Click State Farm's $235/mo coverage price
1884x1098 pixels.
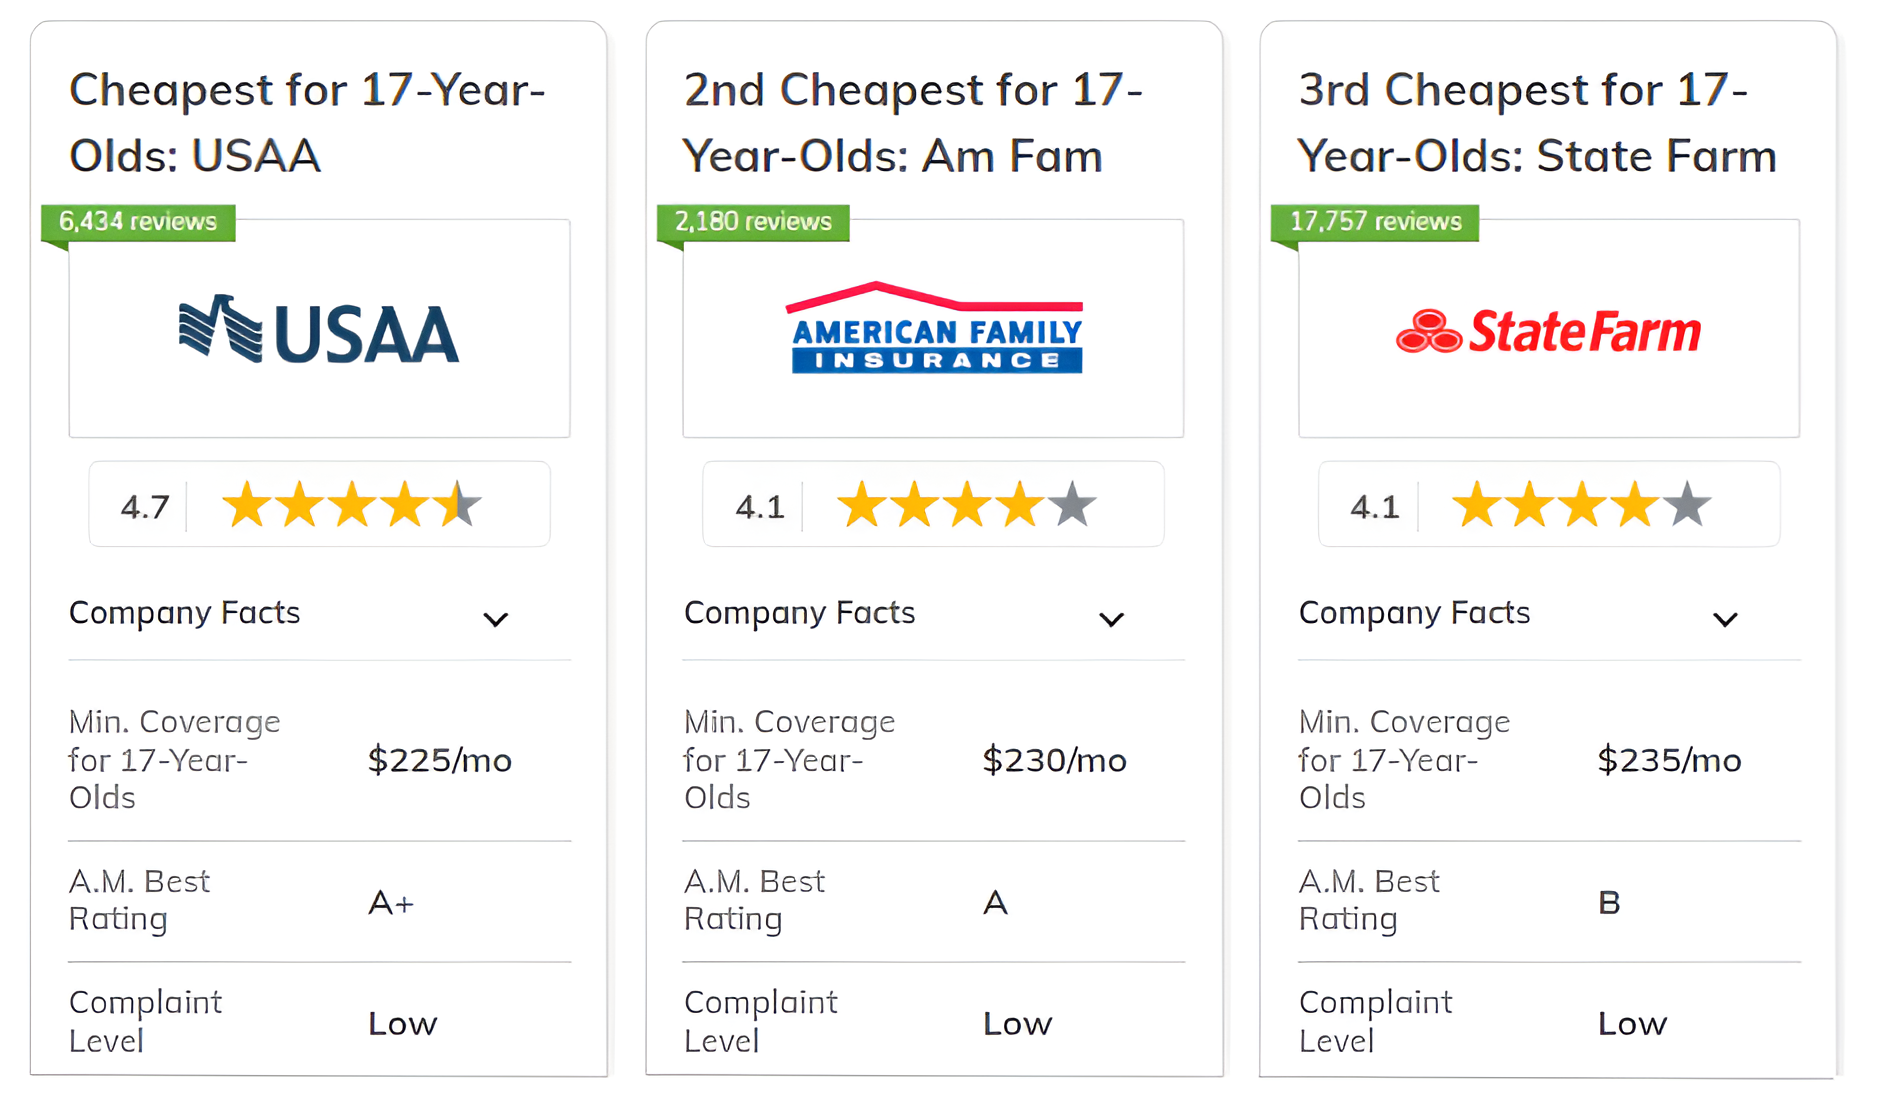(1668, 760)
